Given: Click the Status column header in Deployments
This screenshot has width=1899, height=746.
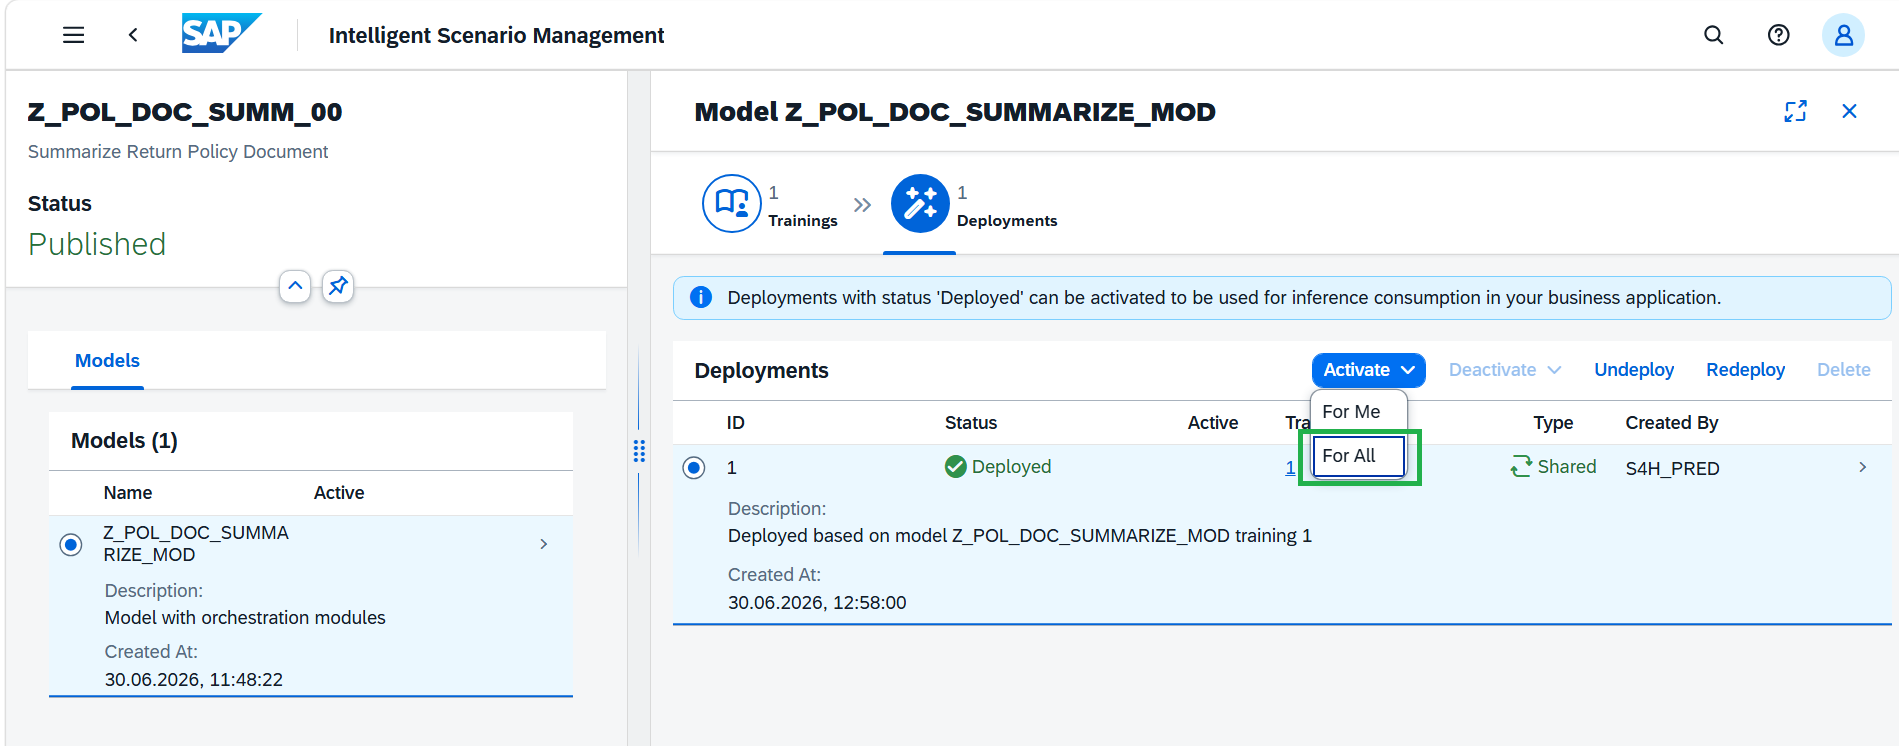Looking at the screenshot, I should point(971,423).
